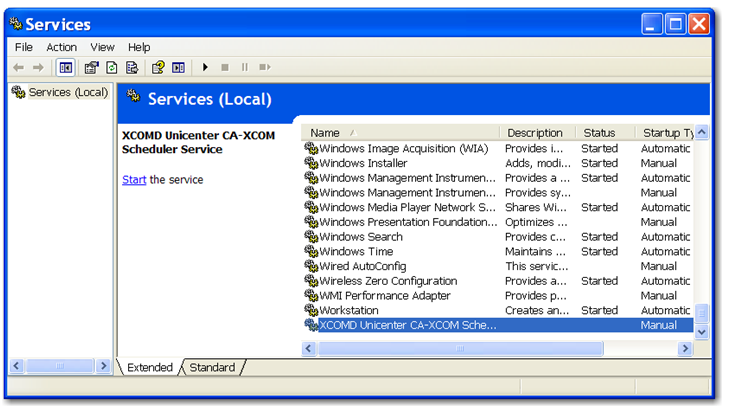Sort by the Startup Type column header
Image resolution: width=729 pixels, height=411 pixels.
coord(665,133)
